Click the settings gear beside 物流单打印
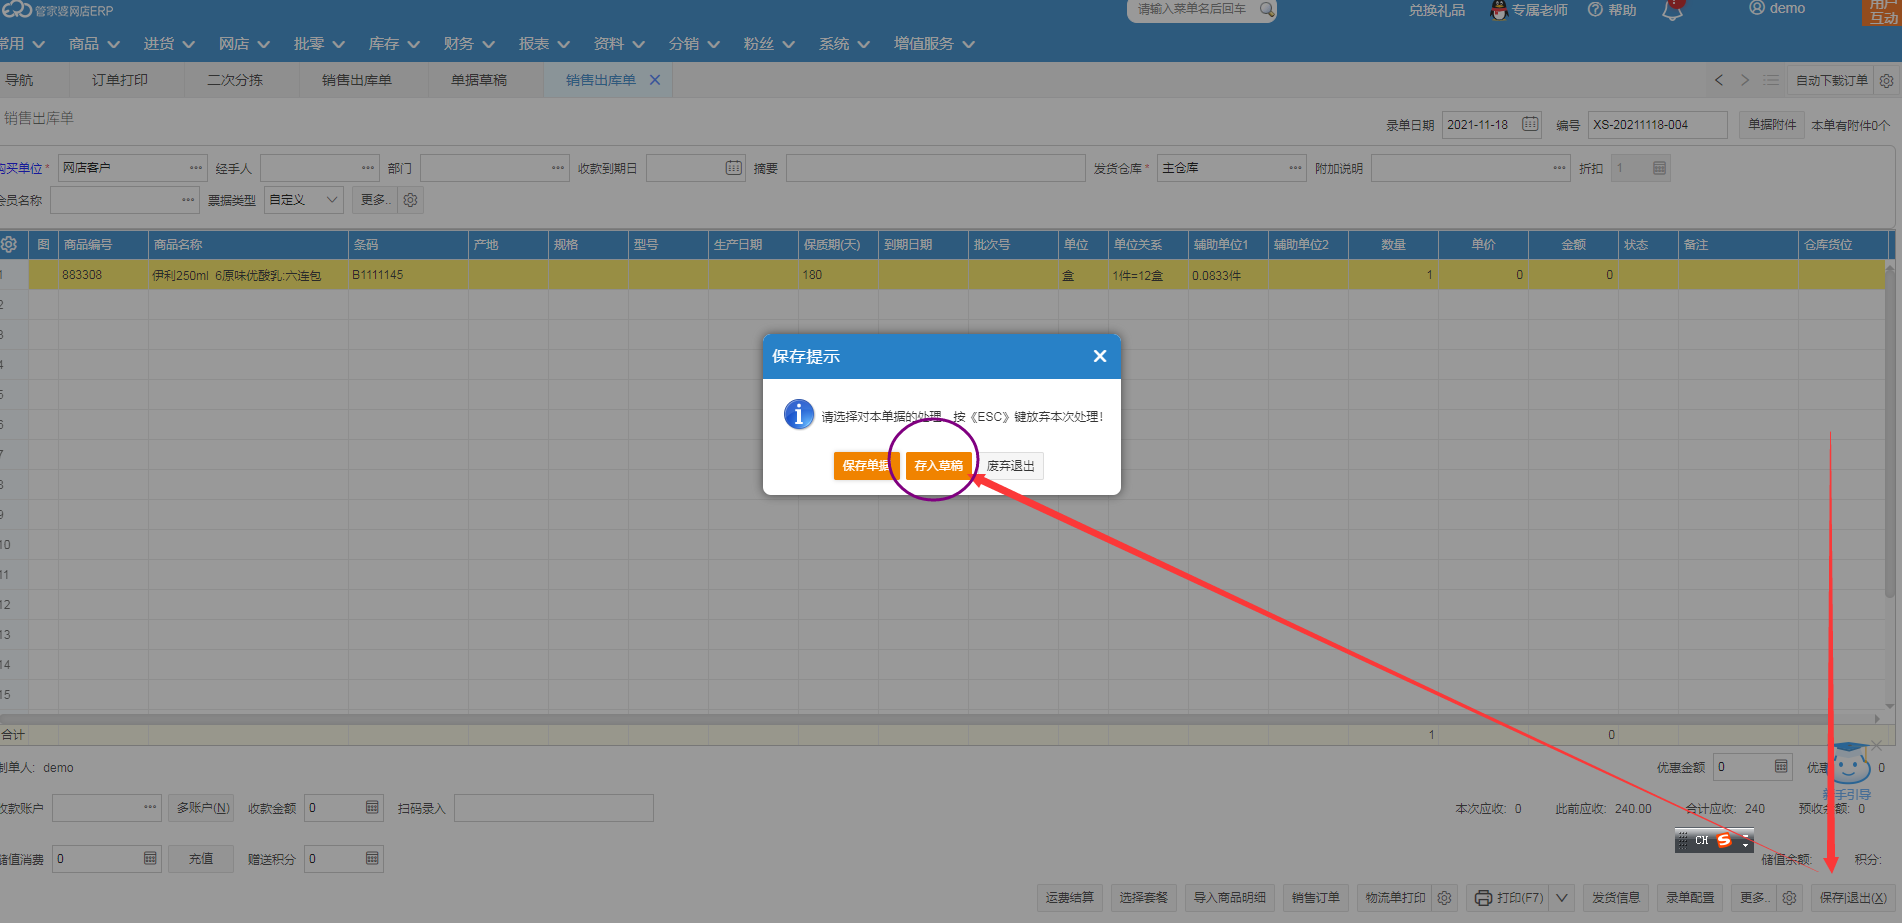 tap(1444, 898)
